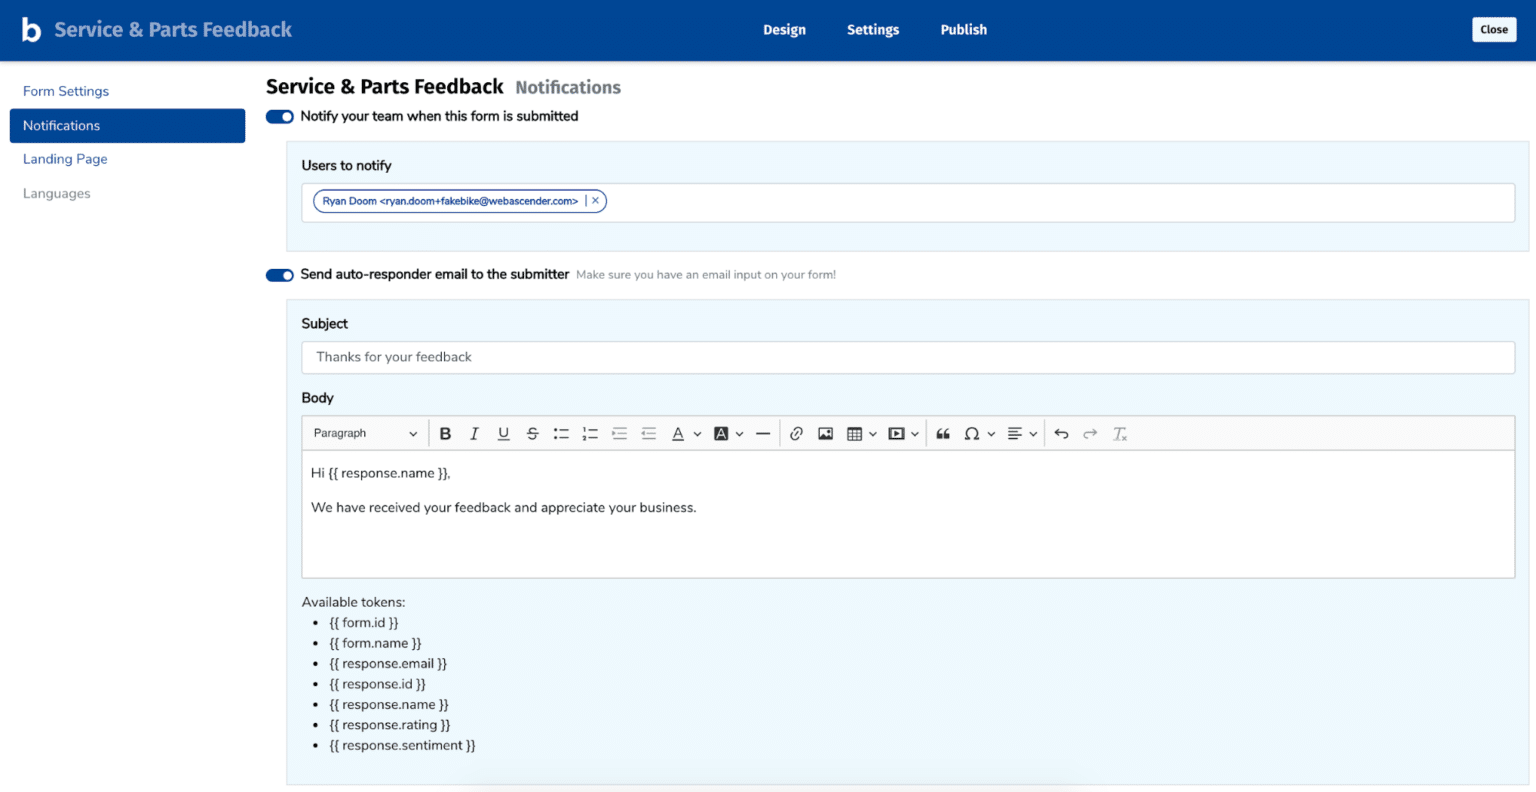The width and height of the screenshot is (1536, 792).
Task: Remove Ryan Doom from users to notify
Action: pos(595,201)
